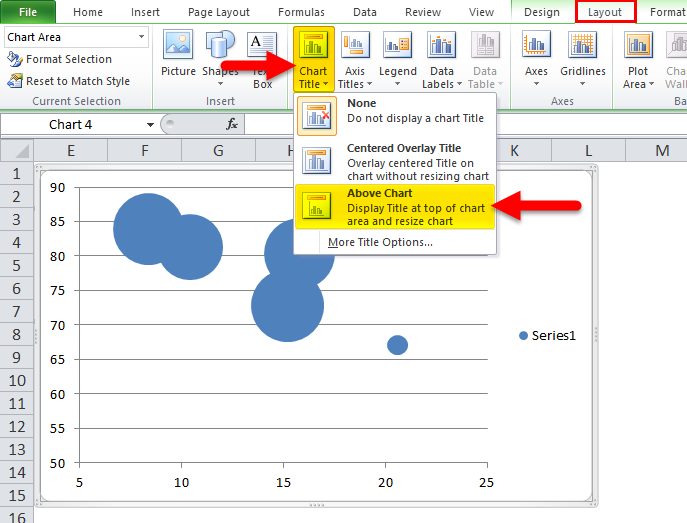Open More Title Options dialog

(x=380, y=242)
